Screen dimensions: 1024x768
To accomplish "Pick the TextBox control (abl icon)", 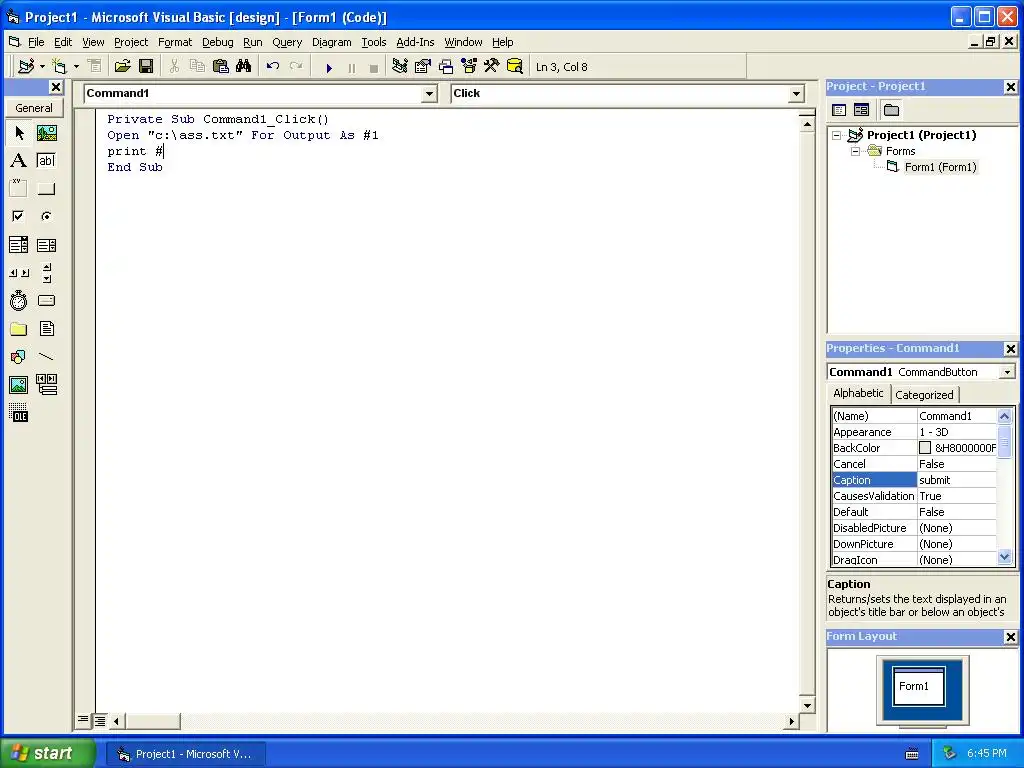I will (46, 161).
